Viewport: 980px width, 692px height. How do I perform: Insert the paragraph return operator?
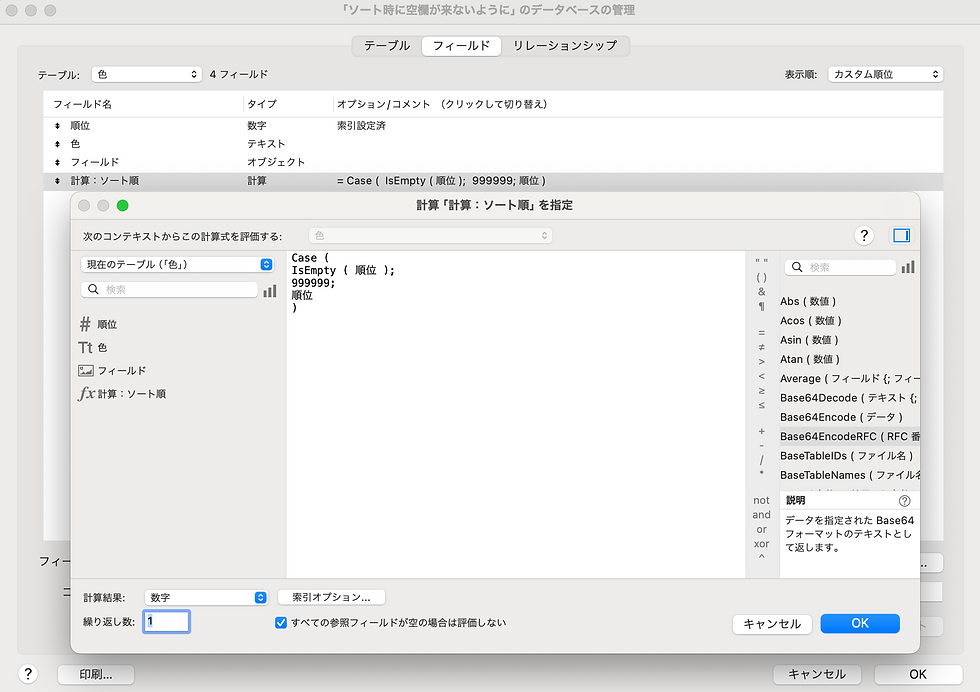761,306
